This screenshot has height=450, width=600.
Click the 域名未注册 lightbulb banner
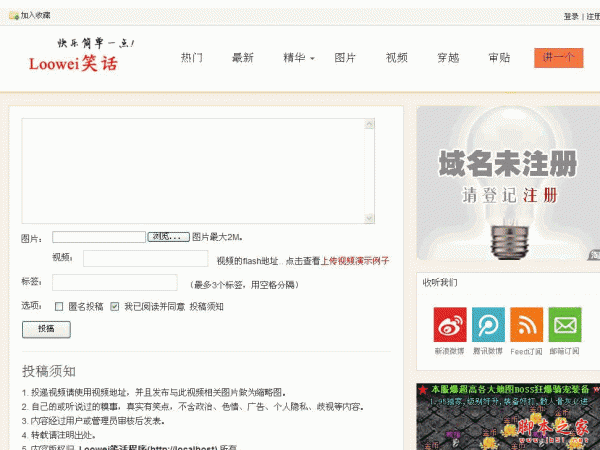click(508, 183)
